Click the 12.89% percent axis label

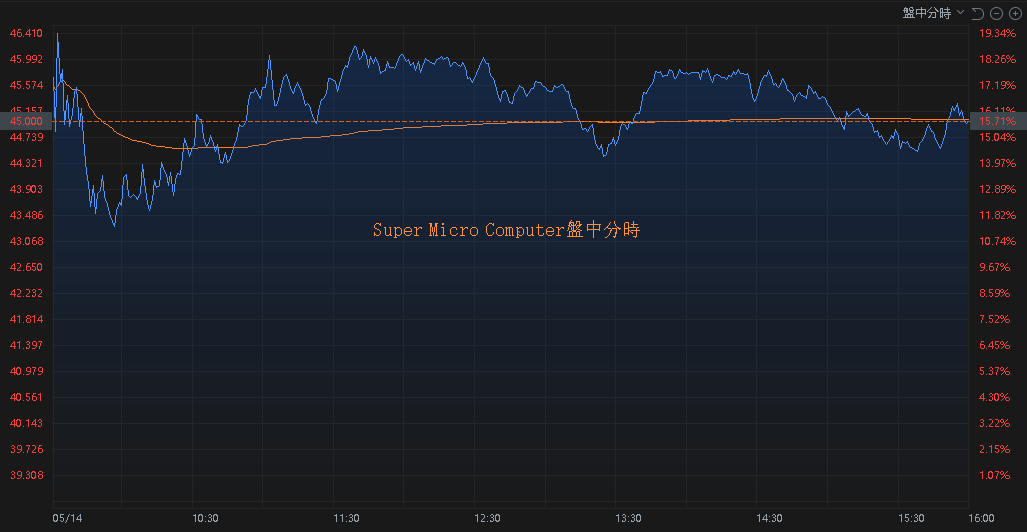(998, 189)
